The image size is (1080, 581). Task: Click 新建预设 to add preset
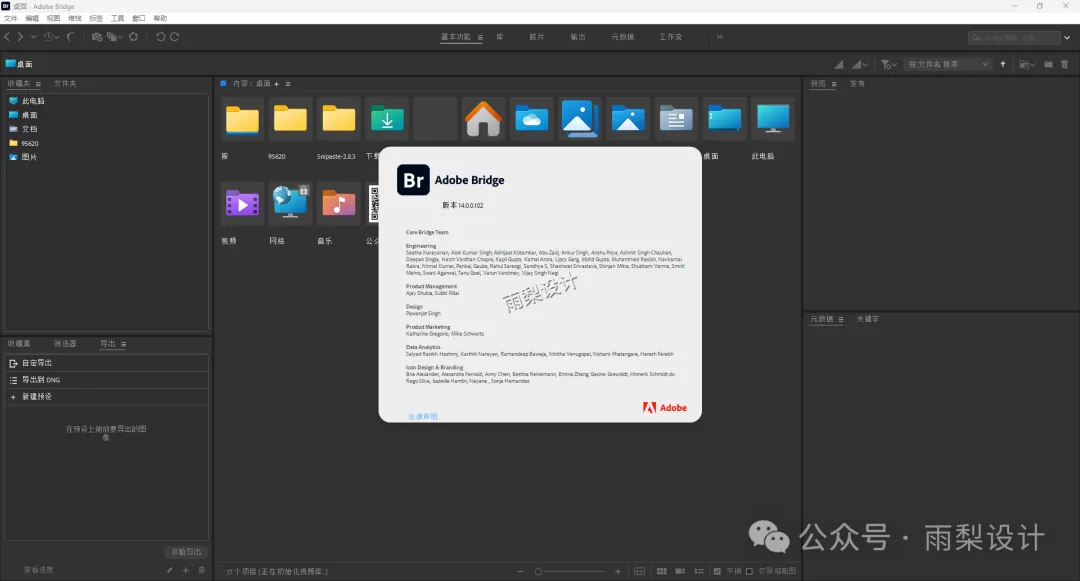[x=107, y=397]
